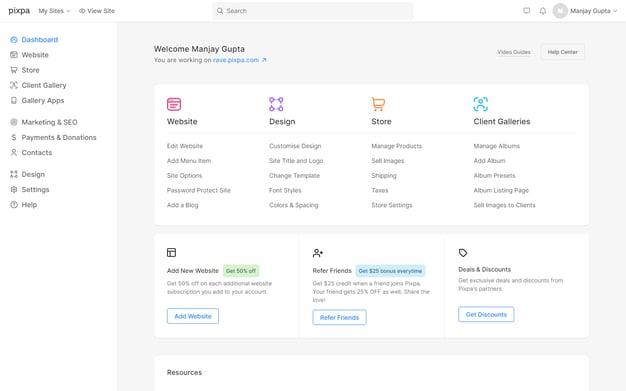The image size is (626, 391).
Task: Click the Gallery Apps sidebar icon
Action: click(x=14, y=100)
